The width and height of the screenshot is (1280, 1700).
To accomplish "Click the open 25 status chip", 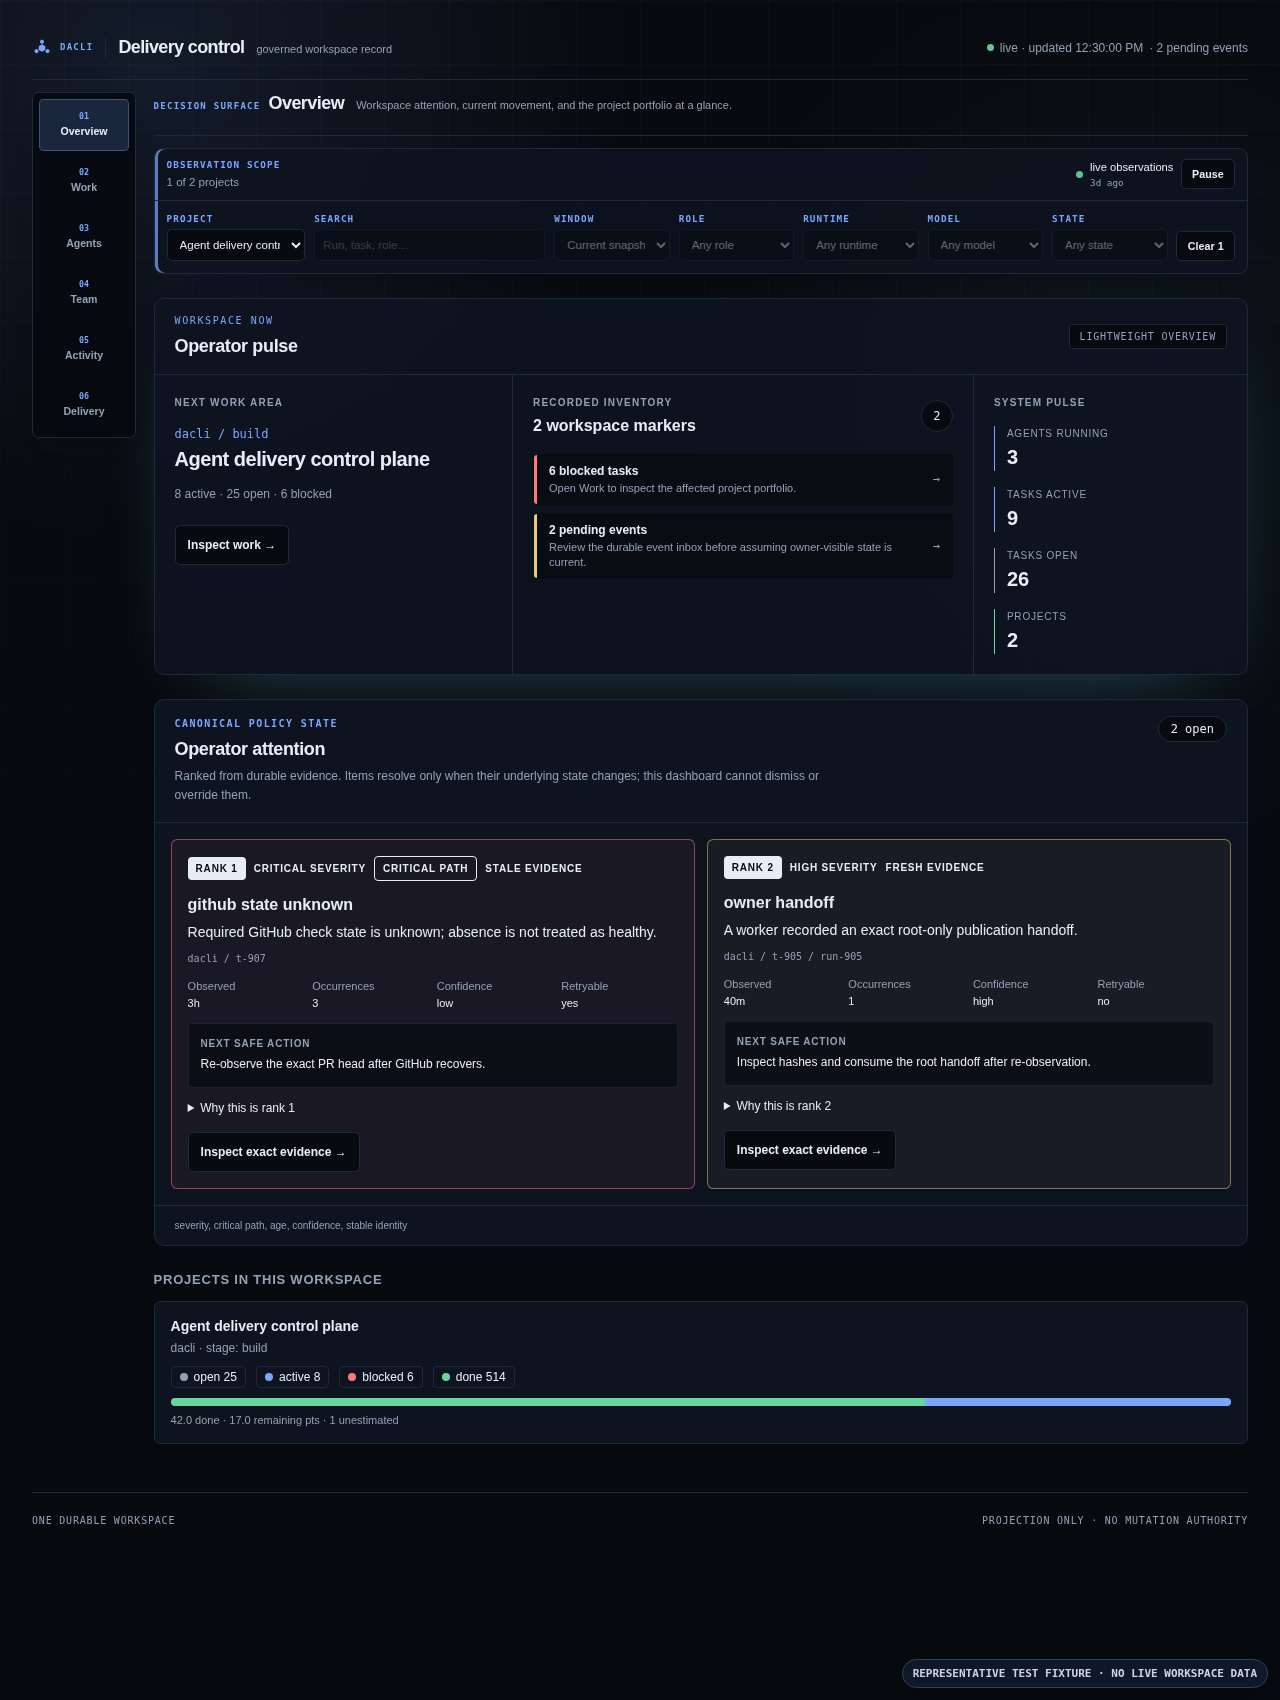I will click(209, 1377).
